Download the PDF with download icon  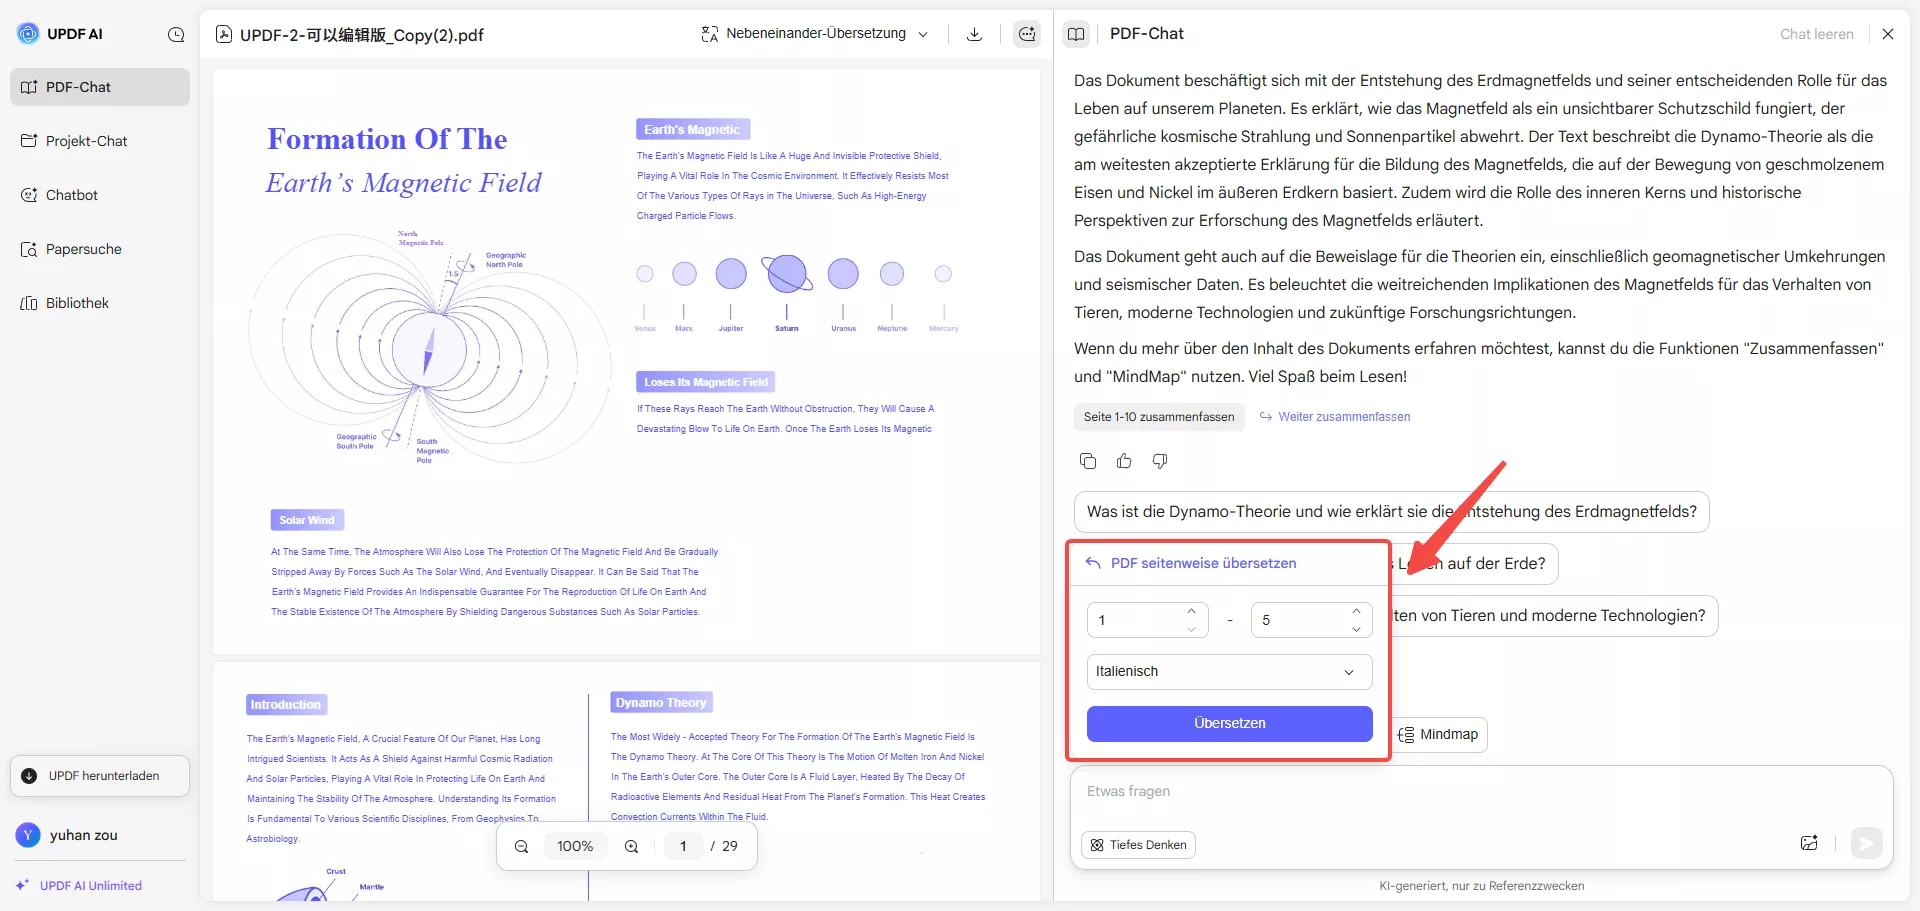974,34
